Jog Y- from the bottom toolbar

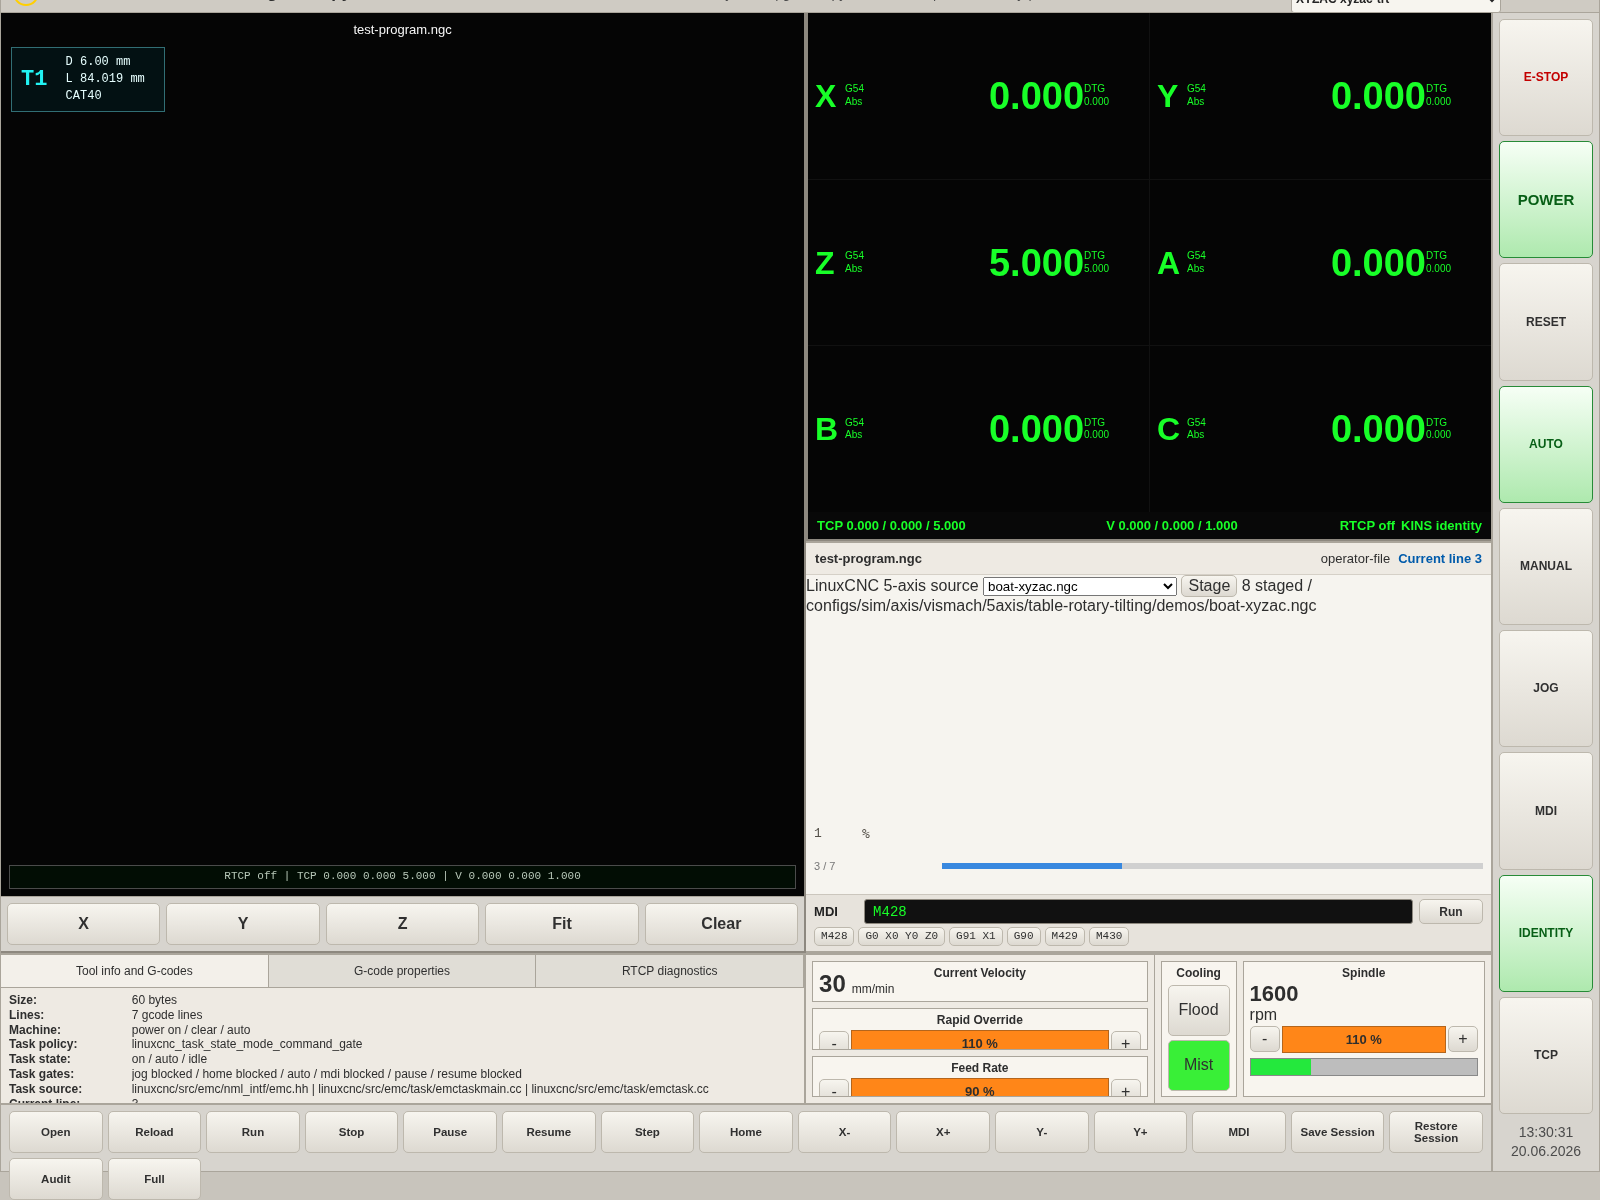click(1041, 1132)
